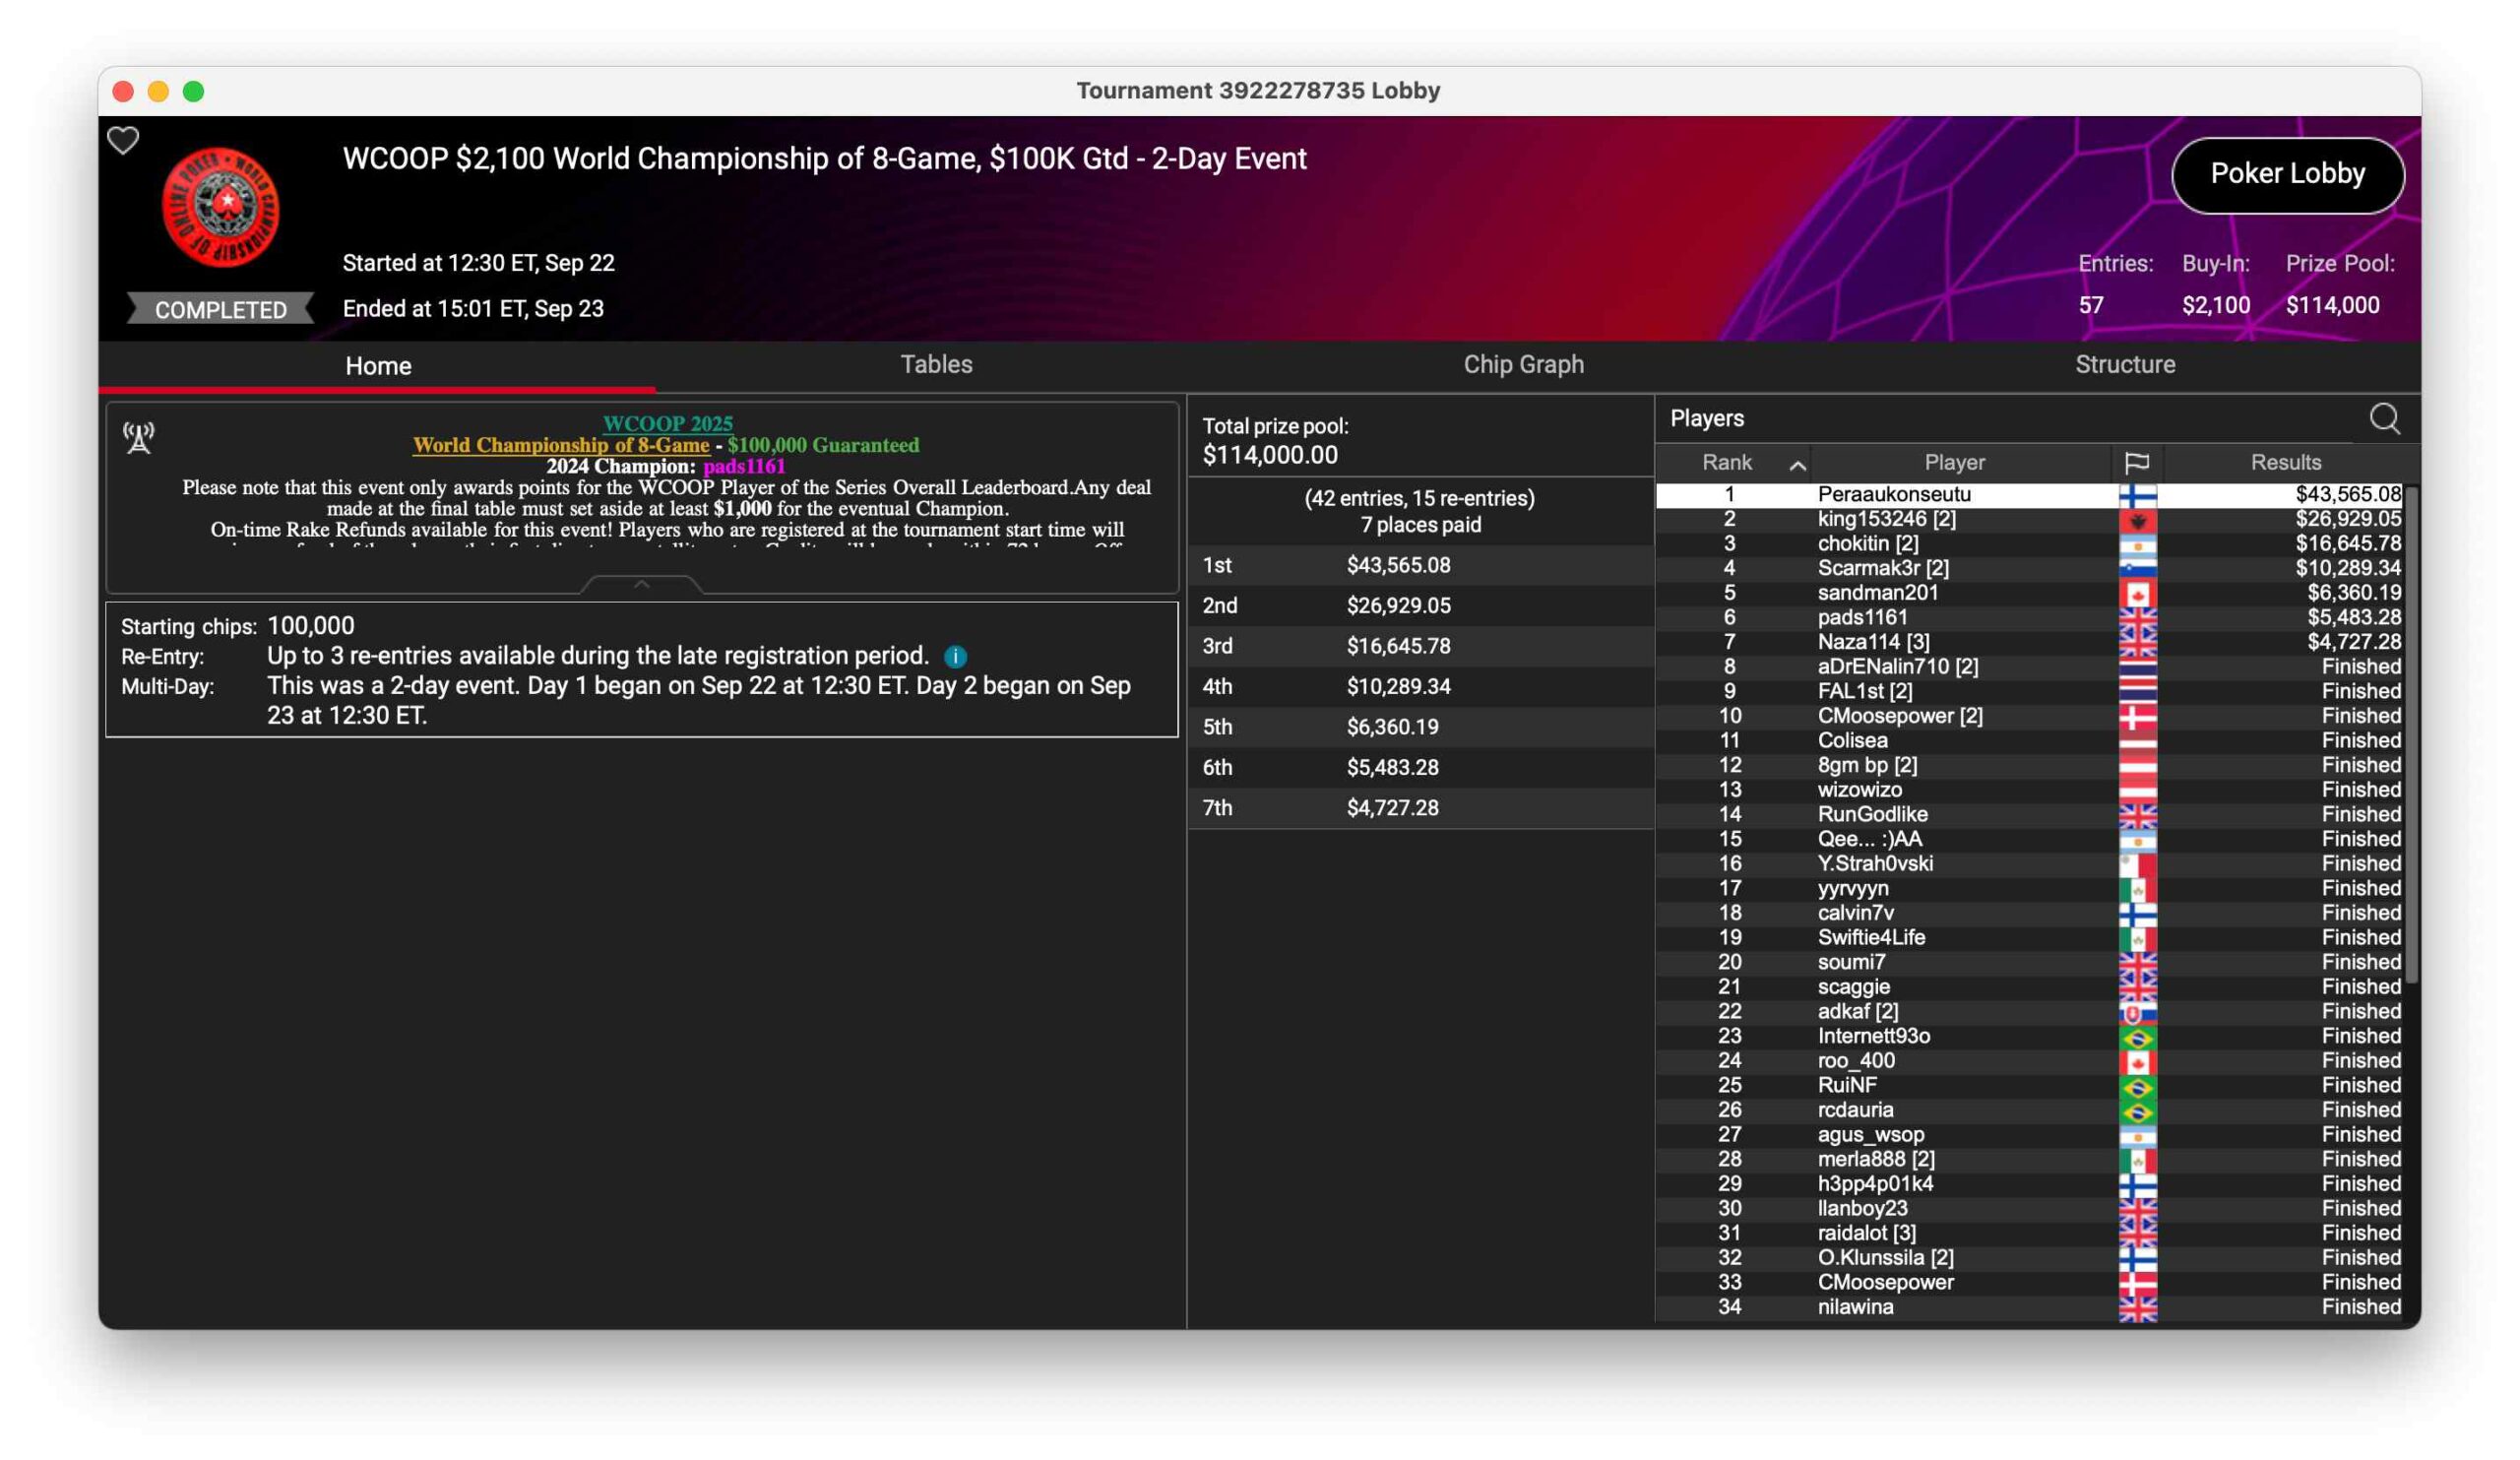The image size is (2520, 1460).
Task: Collapse the tournament description panel
Action: coord(642,584)
